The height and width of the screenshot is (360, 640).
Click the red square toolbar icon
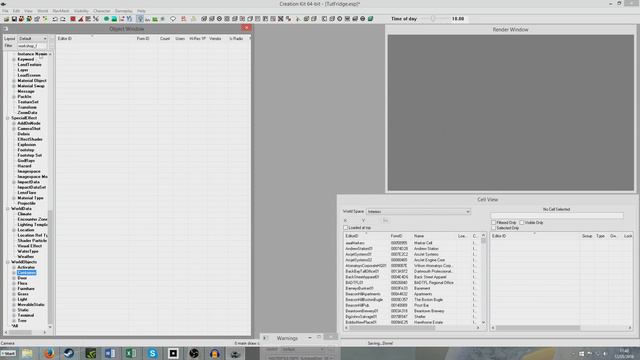coord(73,19)
